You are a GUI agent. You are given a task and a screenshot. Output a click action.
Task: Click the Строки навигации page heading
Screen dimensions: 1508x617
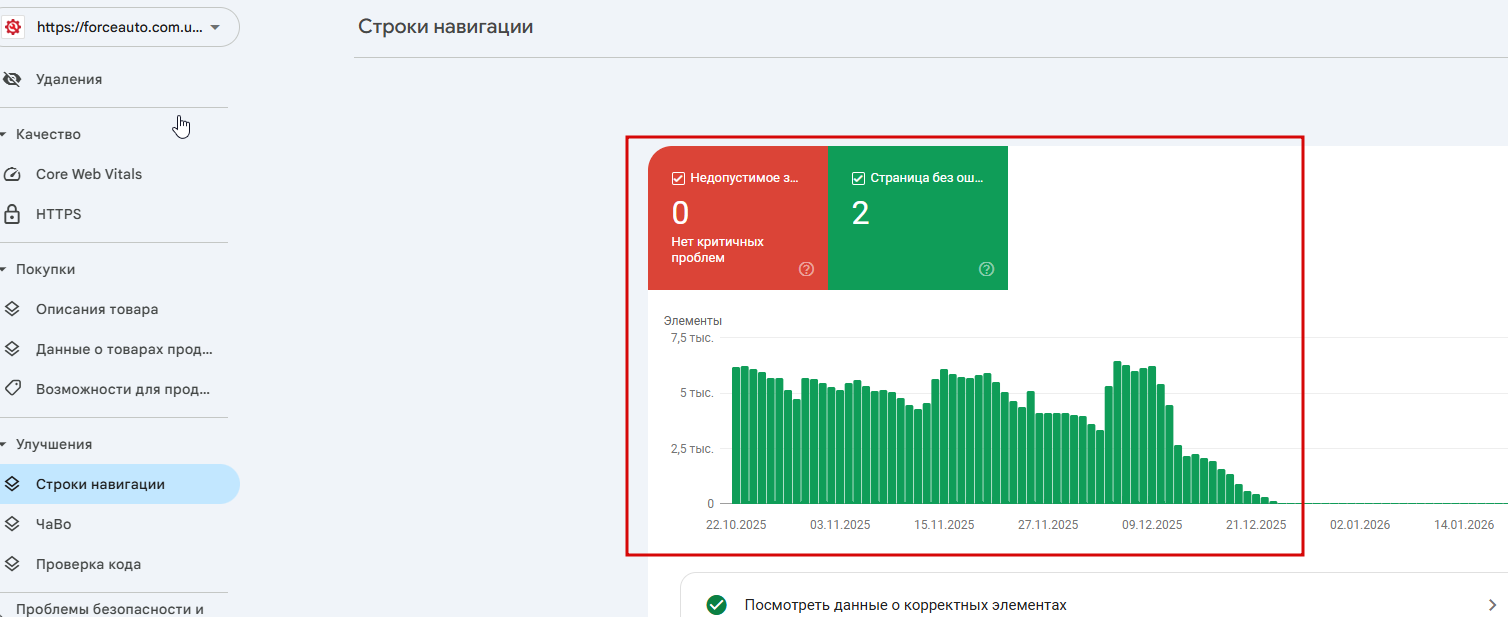445,27
